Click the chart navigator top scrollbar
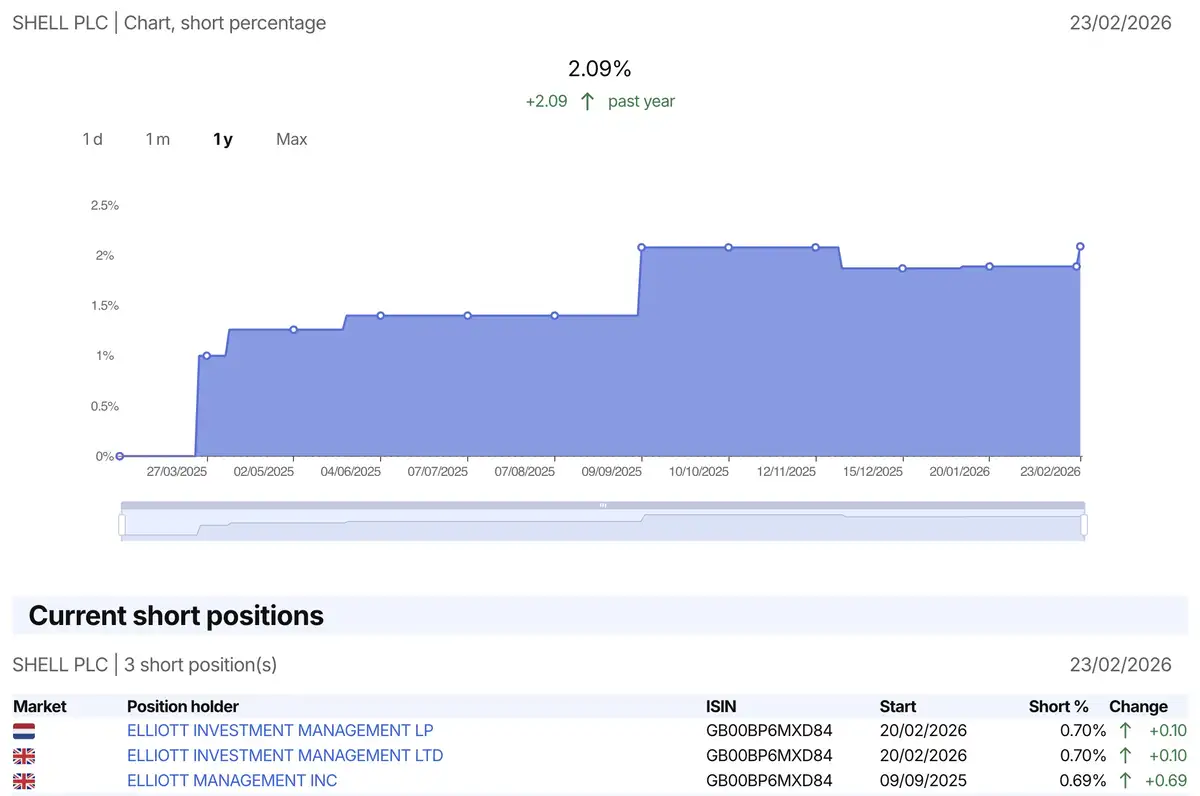 (602, 505)
